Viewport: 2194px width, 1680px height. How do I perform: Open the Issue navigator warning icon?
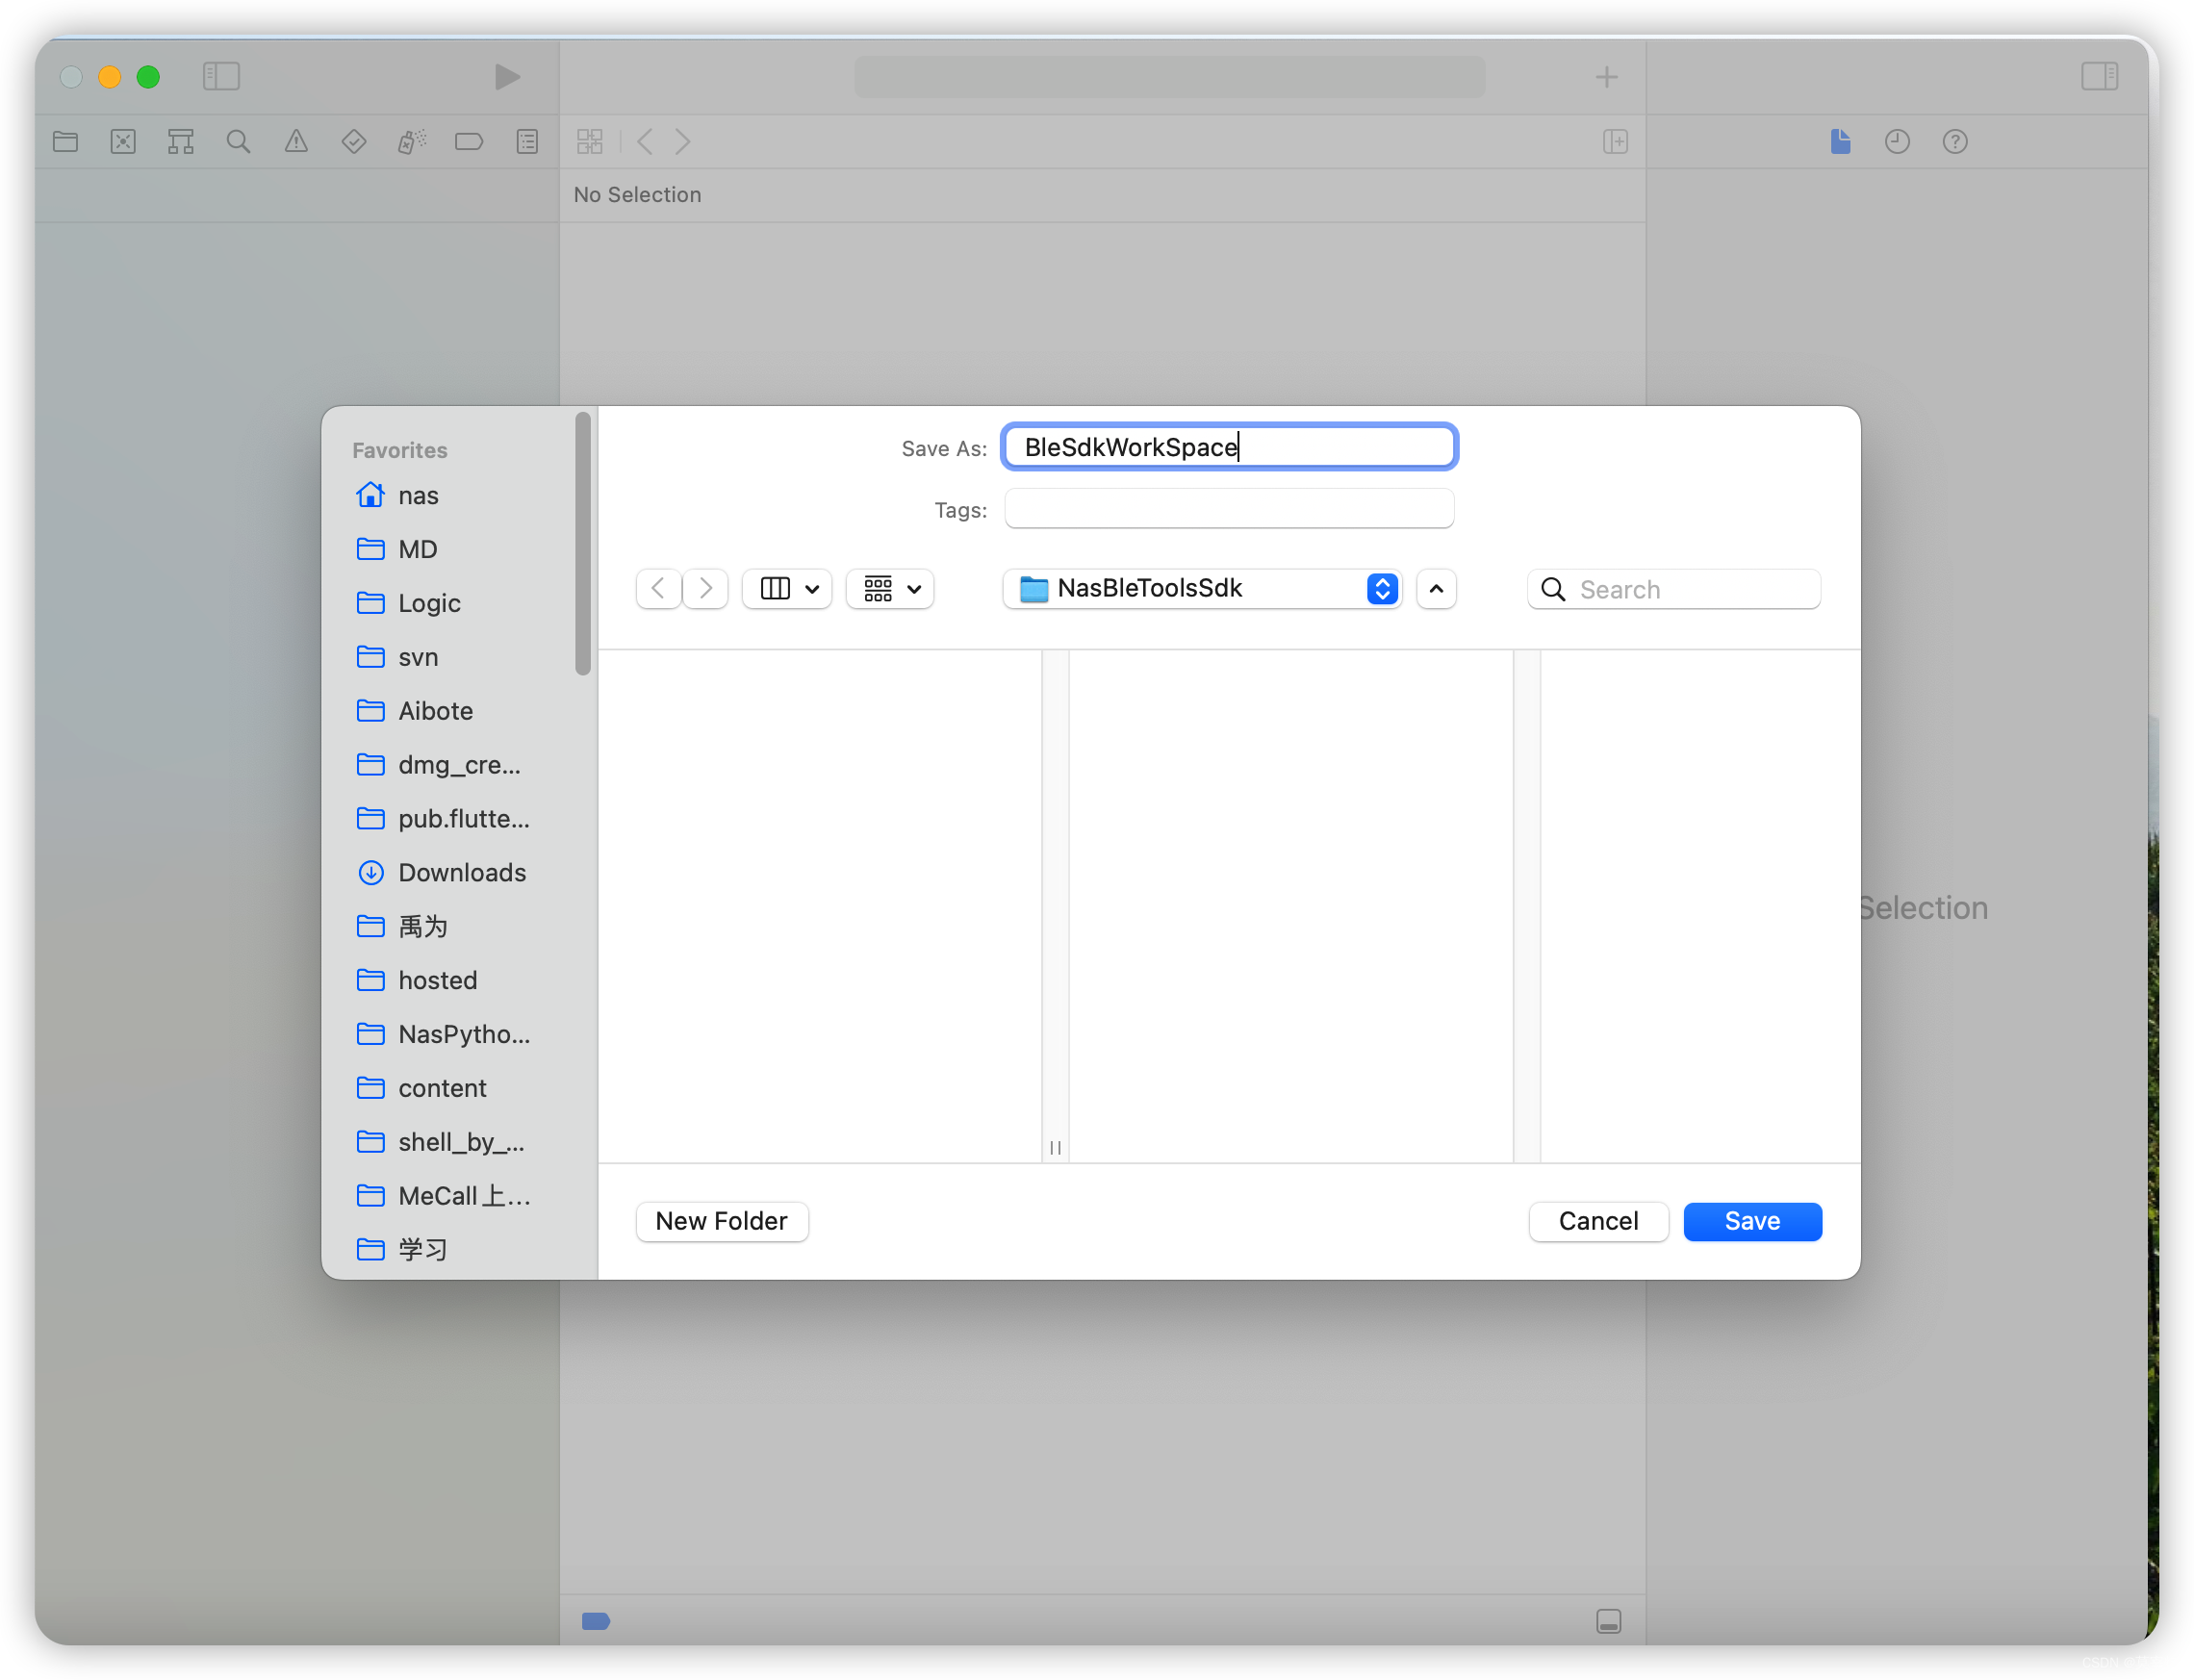click(x=296, y=142)
